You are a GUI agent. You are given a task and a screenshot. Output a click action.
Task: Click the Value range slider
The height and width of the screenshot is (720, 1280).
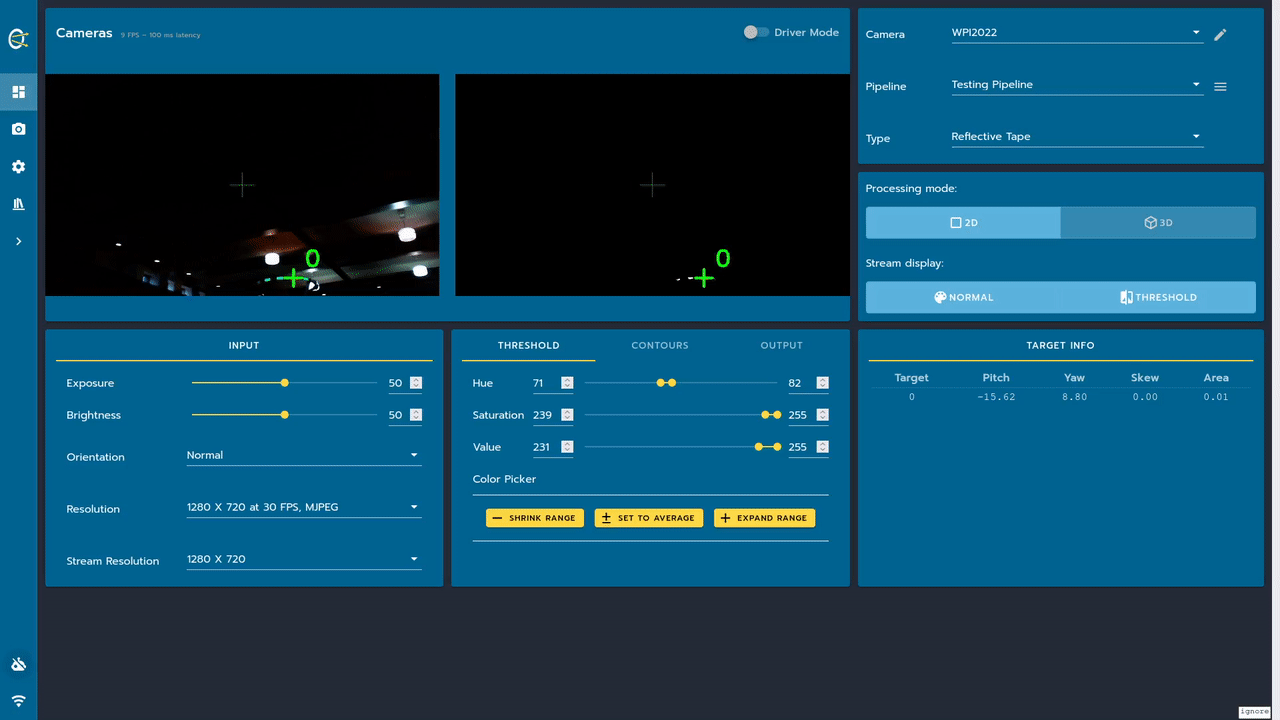click(x=681, y=447)
